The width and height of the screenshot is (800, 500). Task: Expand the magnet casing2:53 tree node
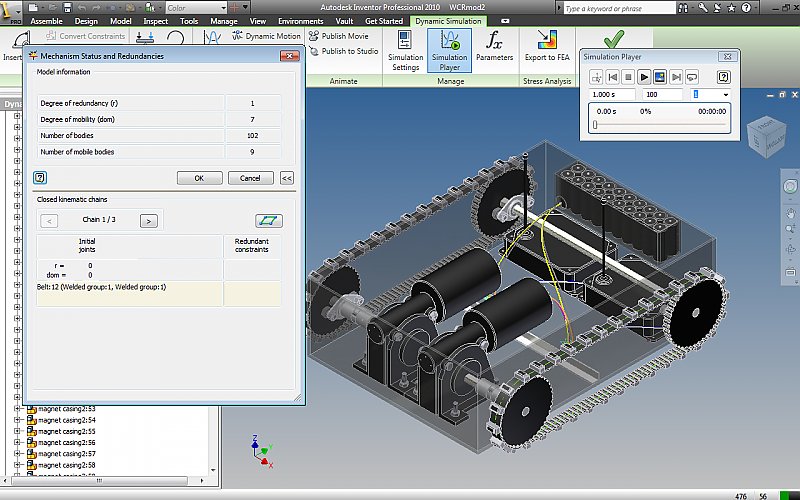click(17, 409)
